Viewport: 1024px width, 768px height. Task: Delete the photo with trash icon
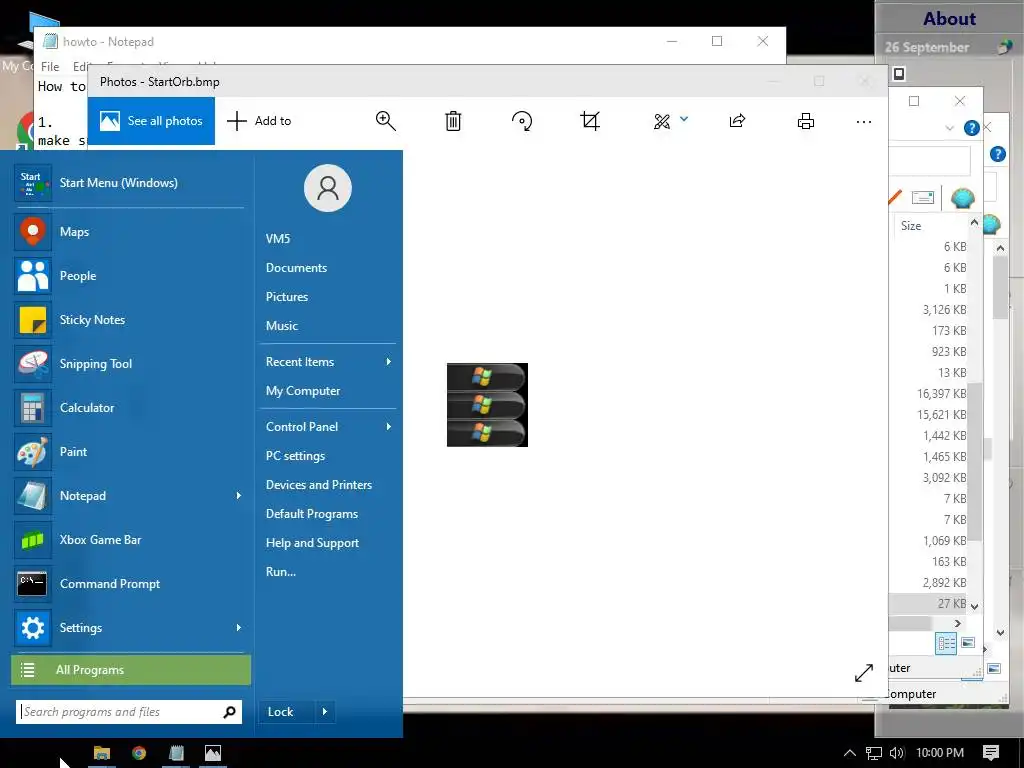[453, 121]
